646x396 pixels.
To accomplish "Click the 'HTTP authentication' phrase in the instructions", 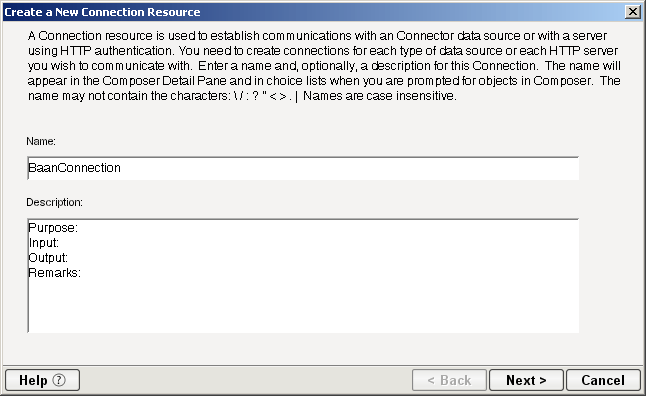I will (116, 51).
